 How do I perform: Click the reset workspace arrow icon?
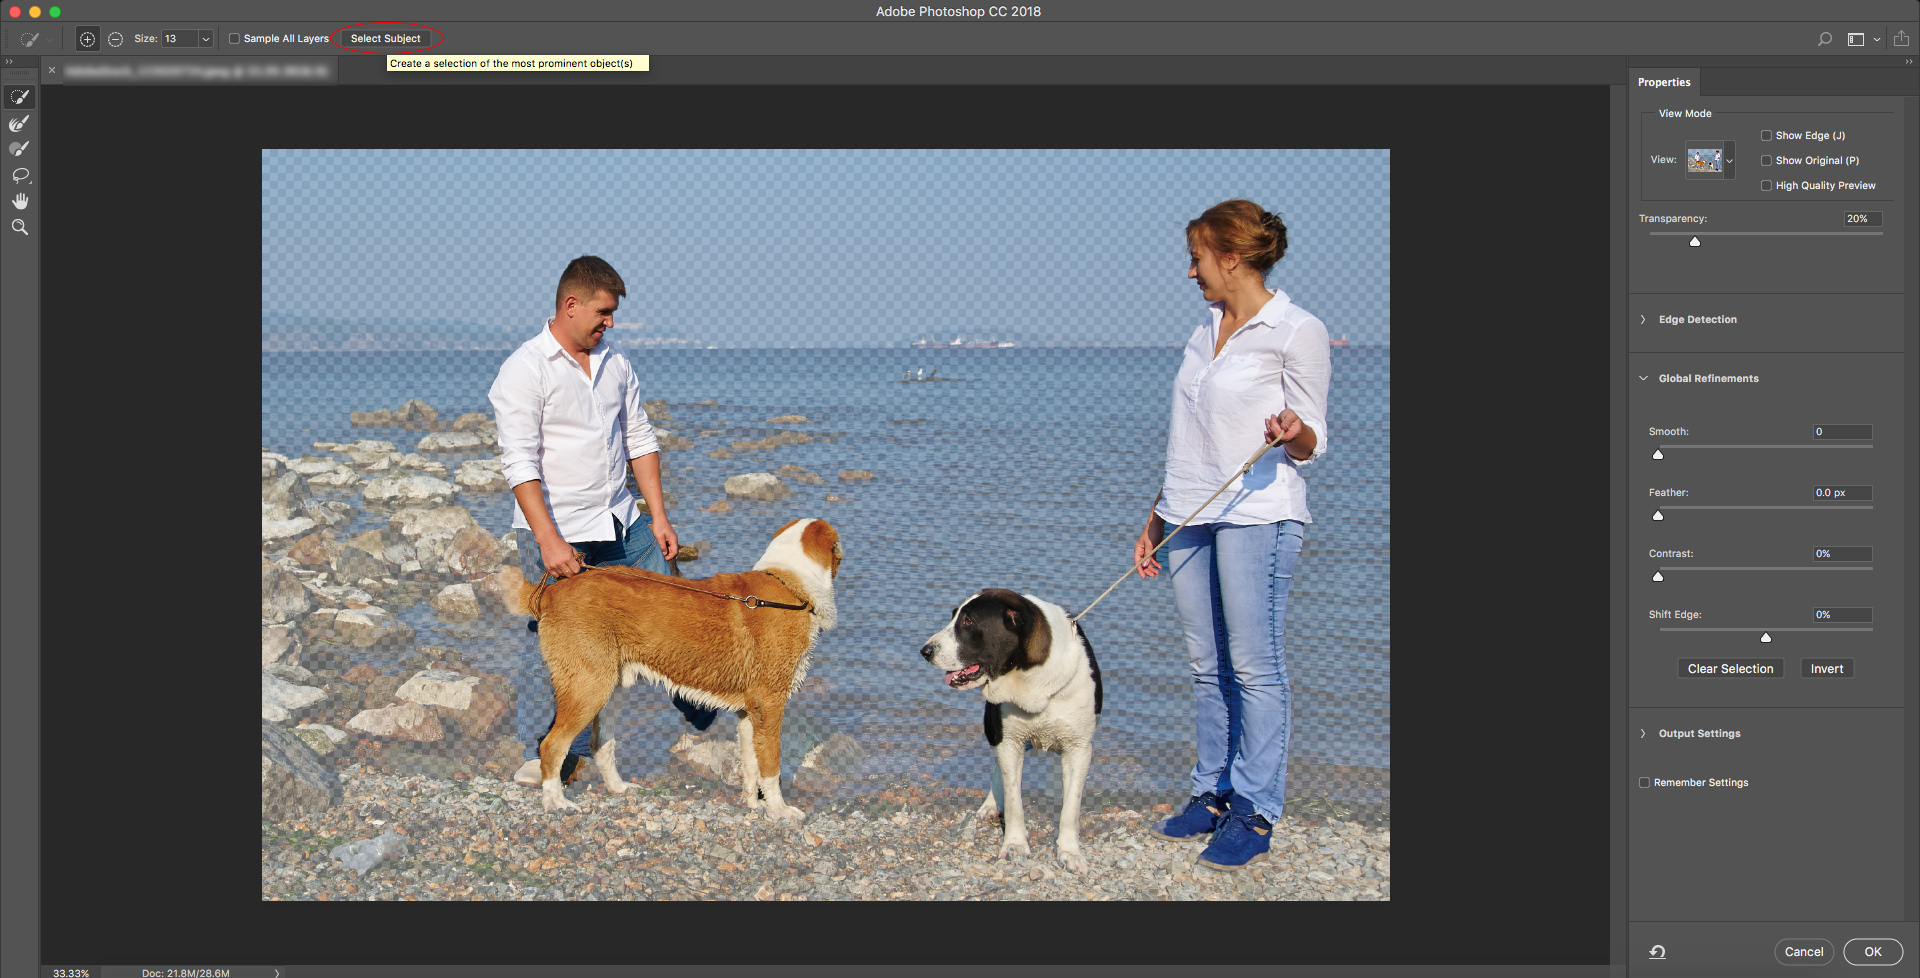pos(1657,952)
